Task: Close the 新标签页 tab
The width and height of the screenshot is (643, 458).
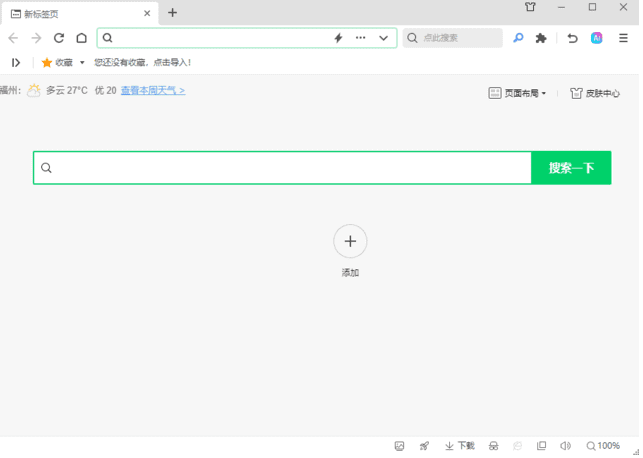Action: (147, 14)
